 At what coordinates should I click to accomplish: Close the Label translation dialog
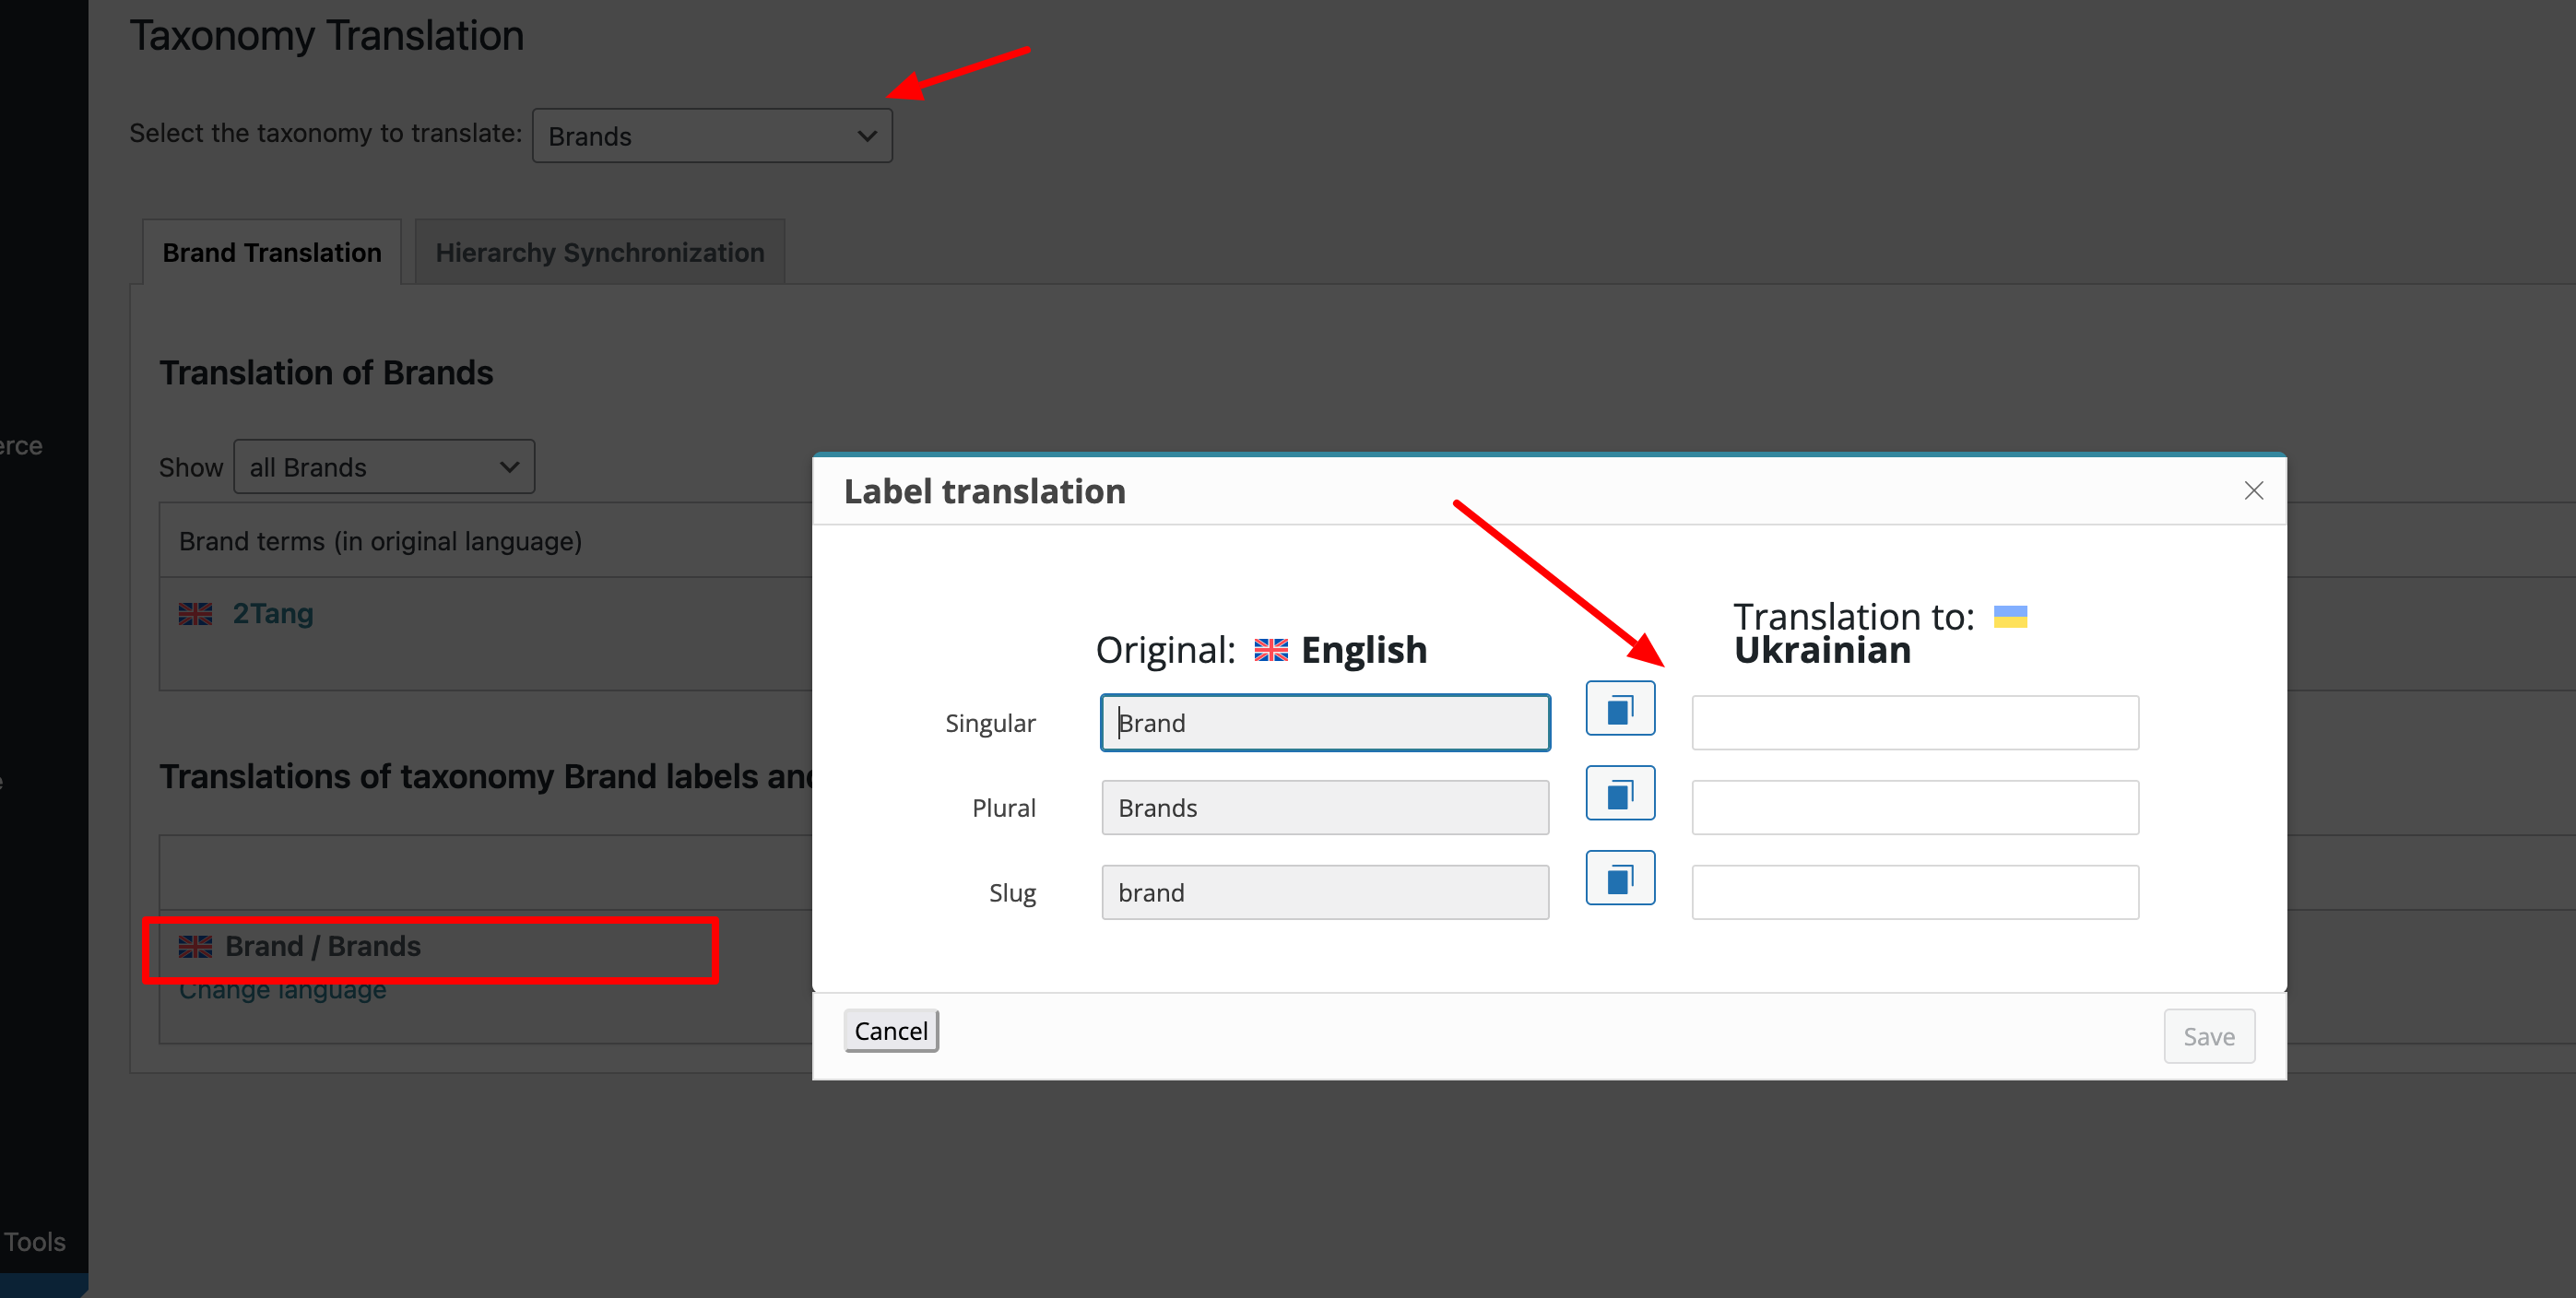pos(2253,490)
